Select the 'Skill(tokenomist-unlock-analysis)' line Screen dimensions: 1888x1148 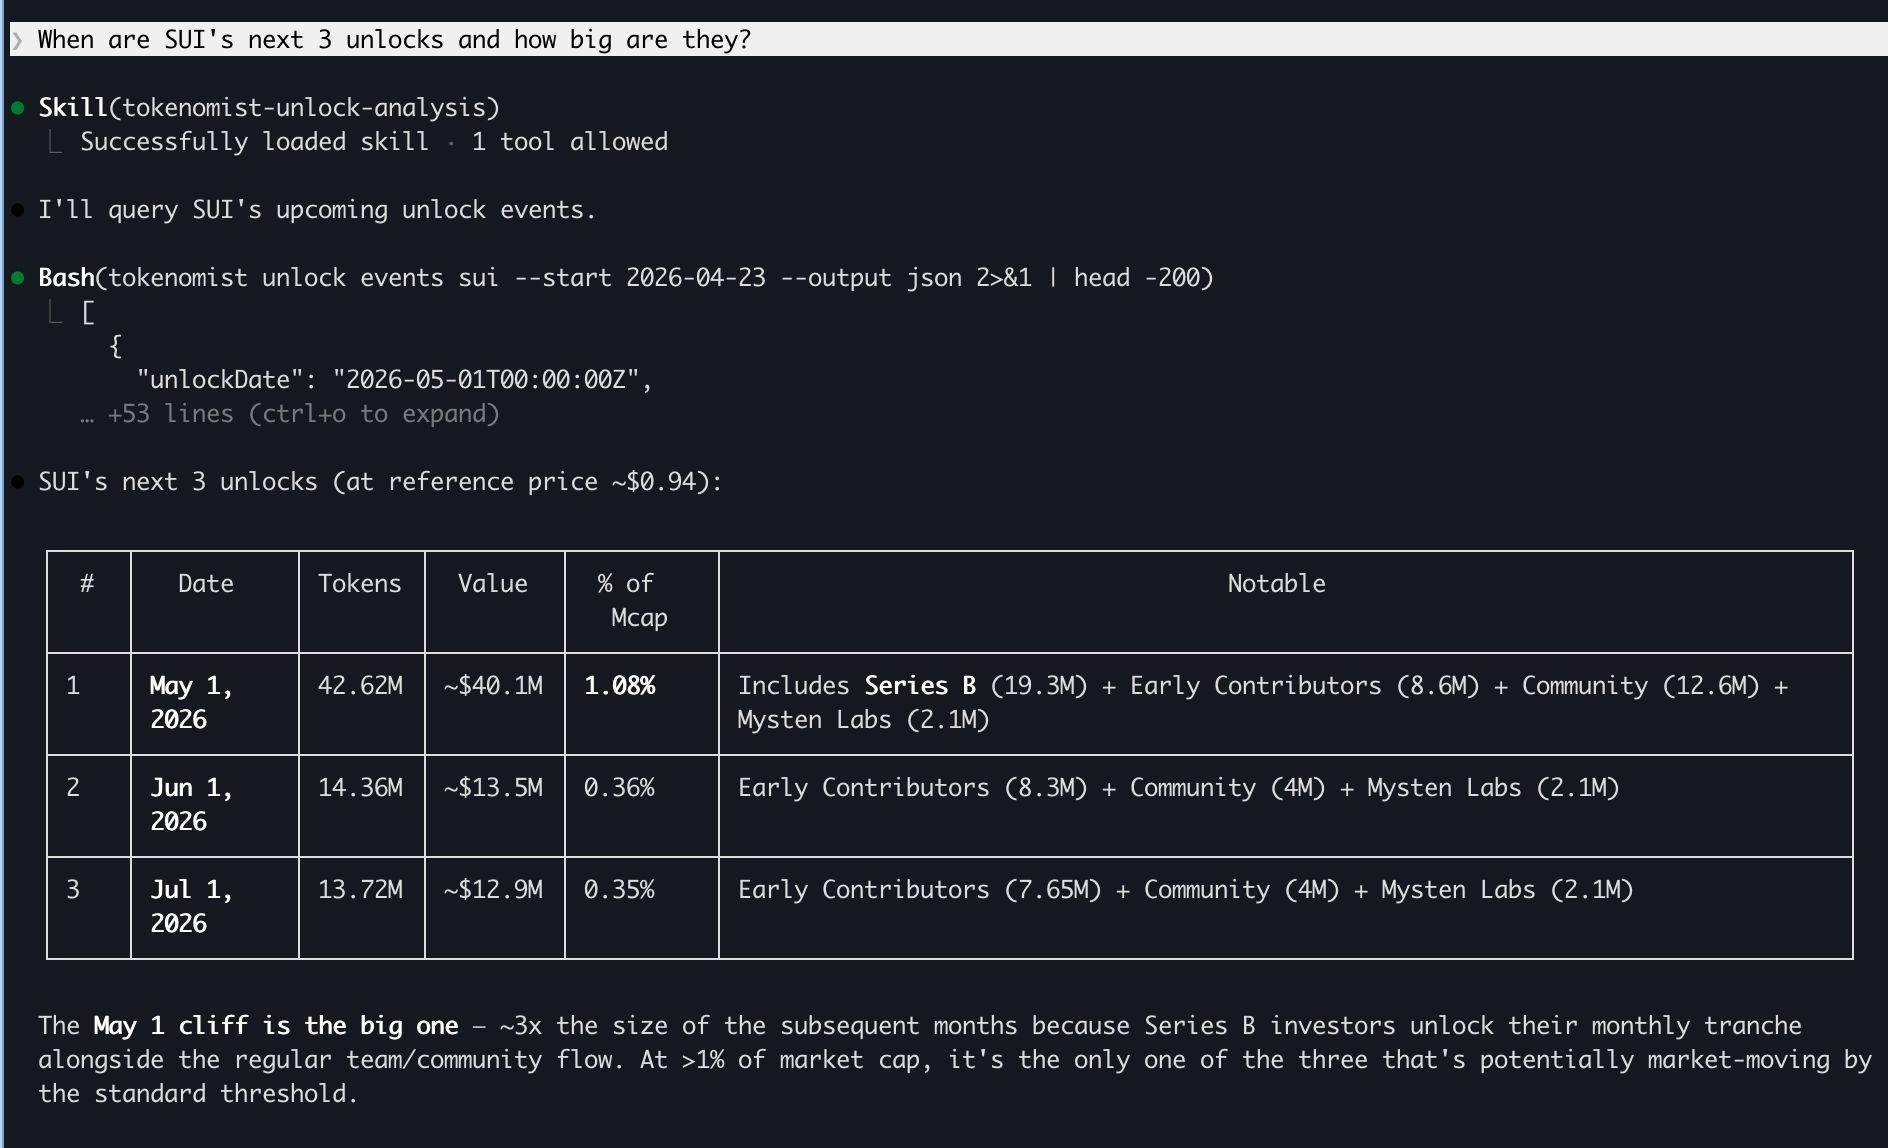269,108
